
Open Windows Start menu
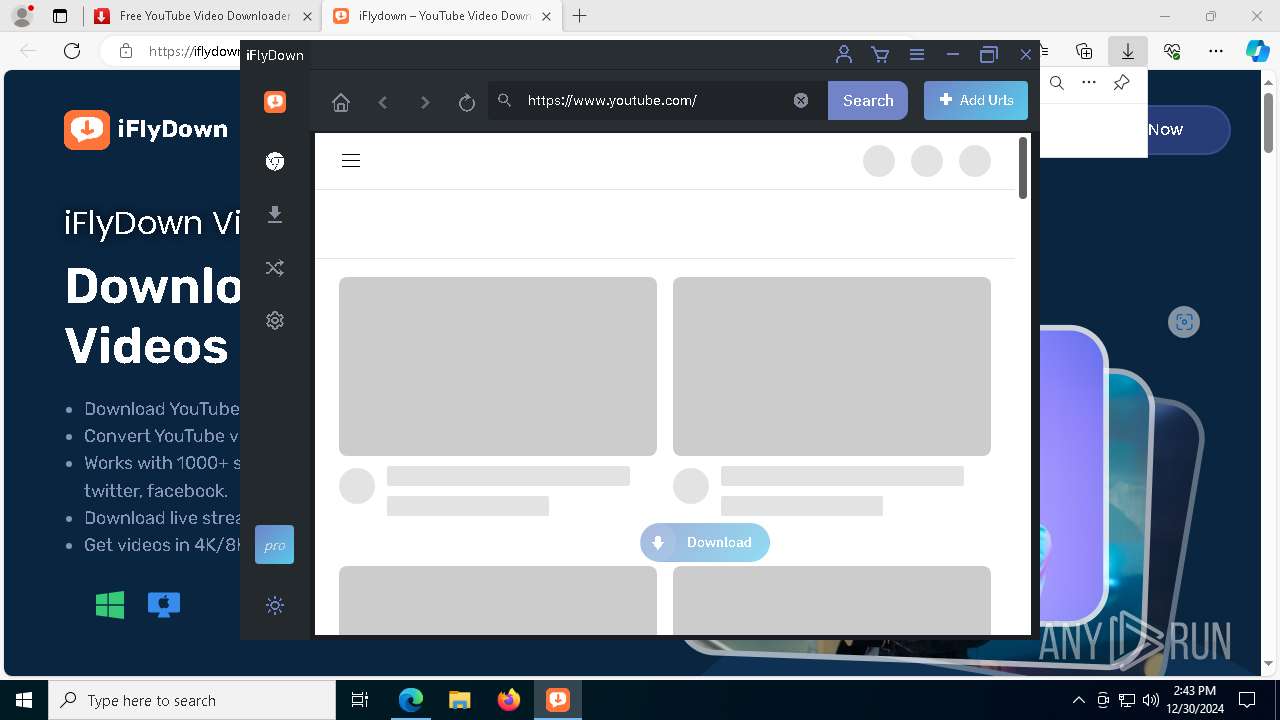coord(24,700)
